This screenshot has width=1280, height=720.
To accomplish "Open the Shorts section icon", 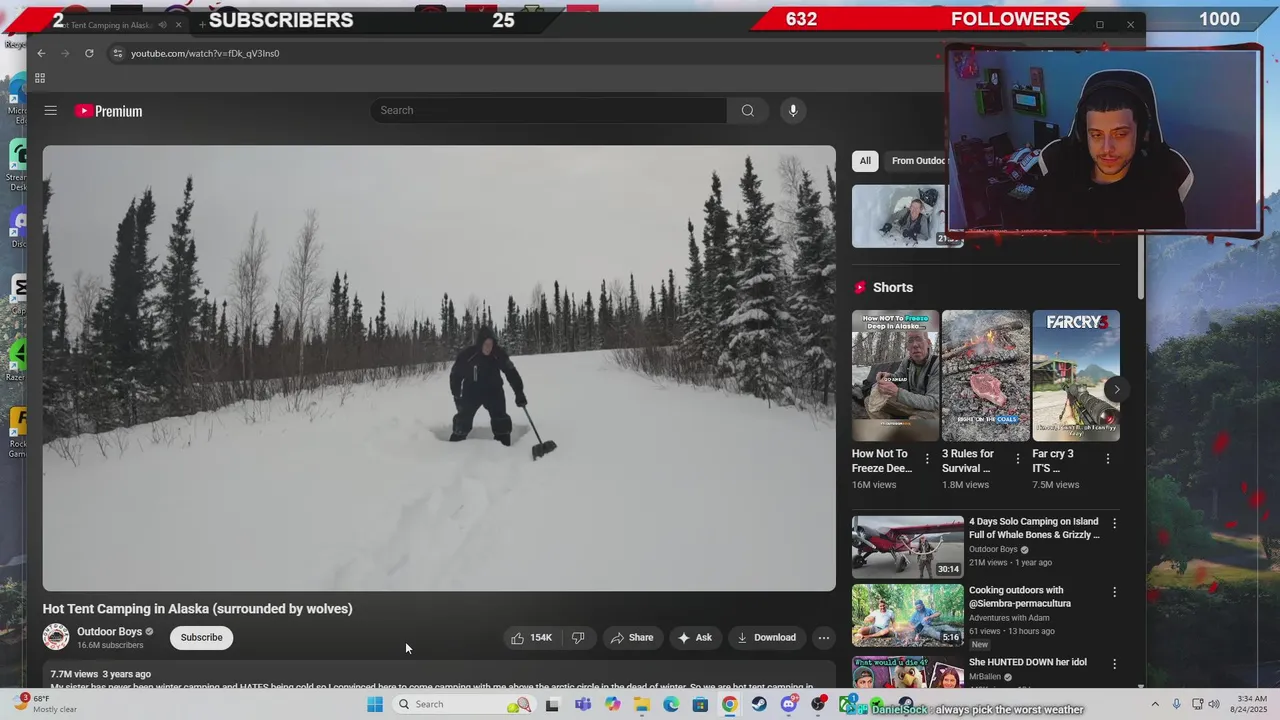I will tap(860, 288).
